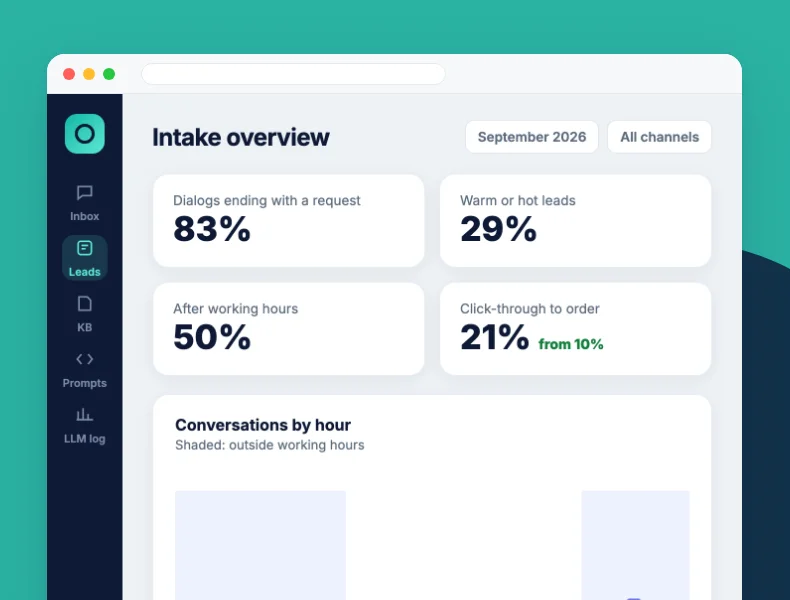This screenshot has height=600, width=790.
Task: Click the KB label in sidebar
Action: [85, 327]
